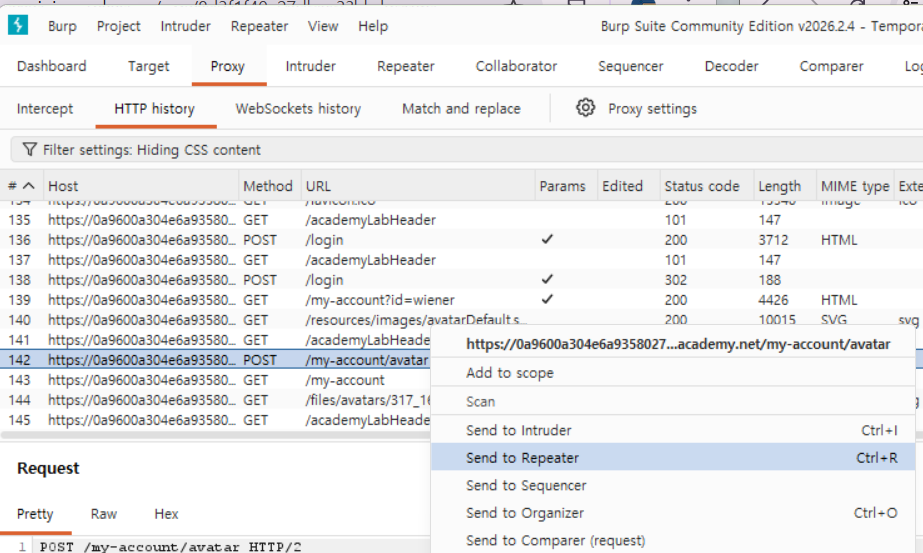Select history row 136 POST /login

[x=462, y=240]
